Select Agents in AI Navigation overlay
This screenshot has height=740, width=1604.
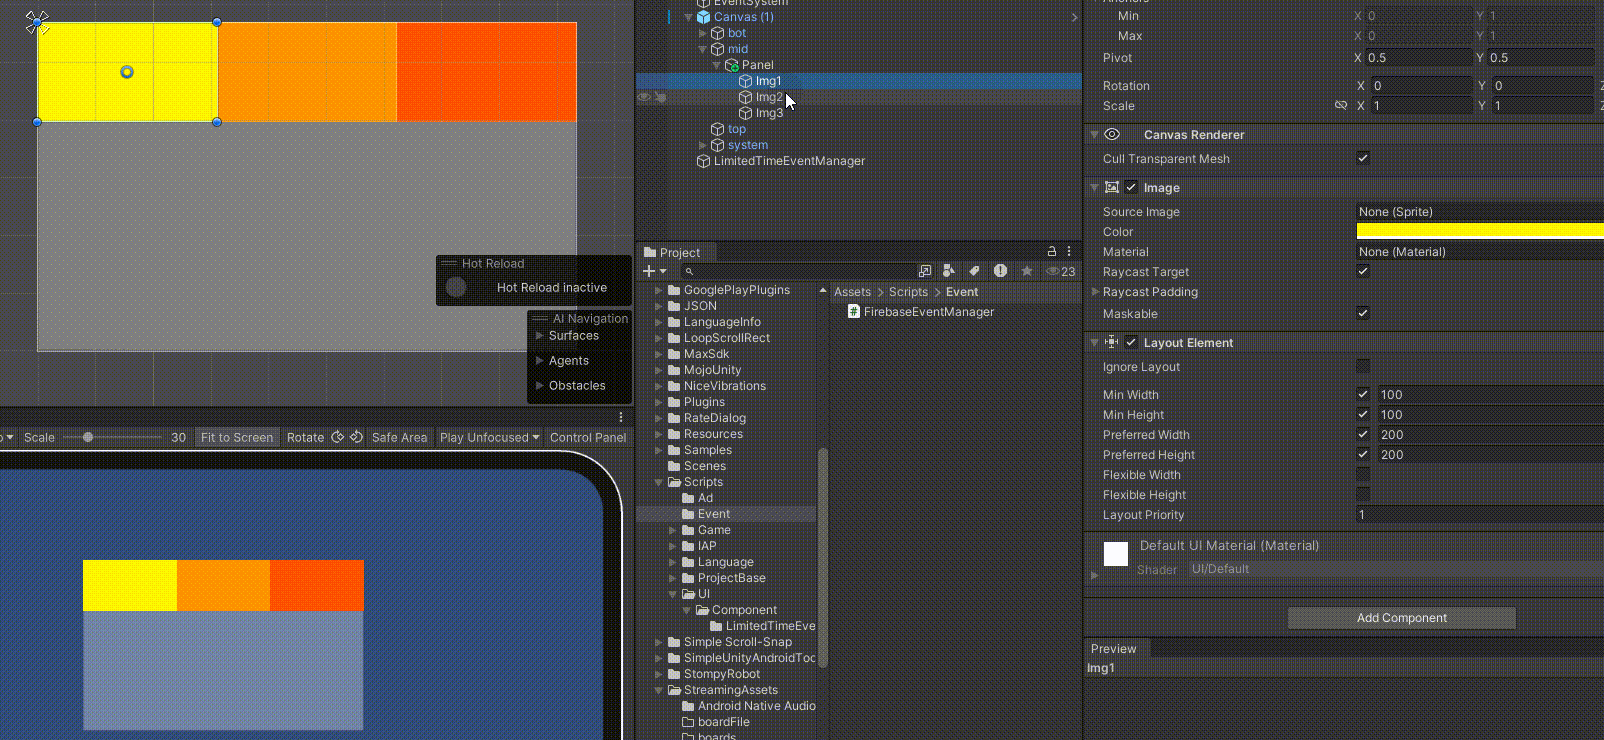(x=569, y=361)
